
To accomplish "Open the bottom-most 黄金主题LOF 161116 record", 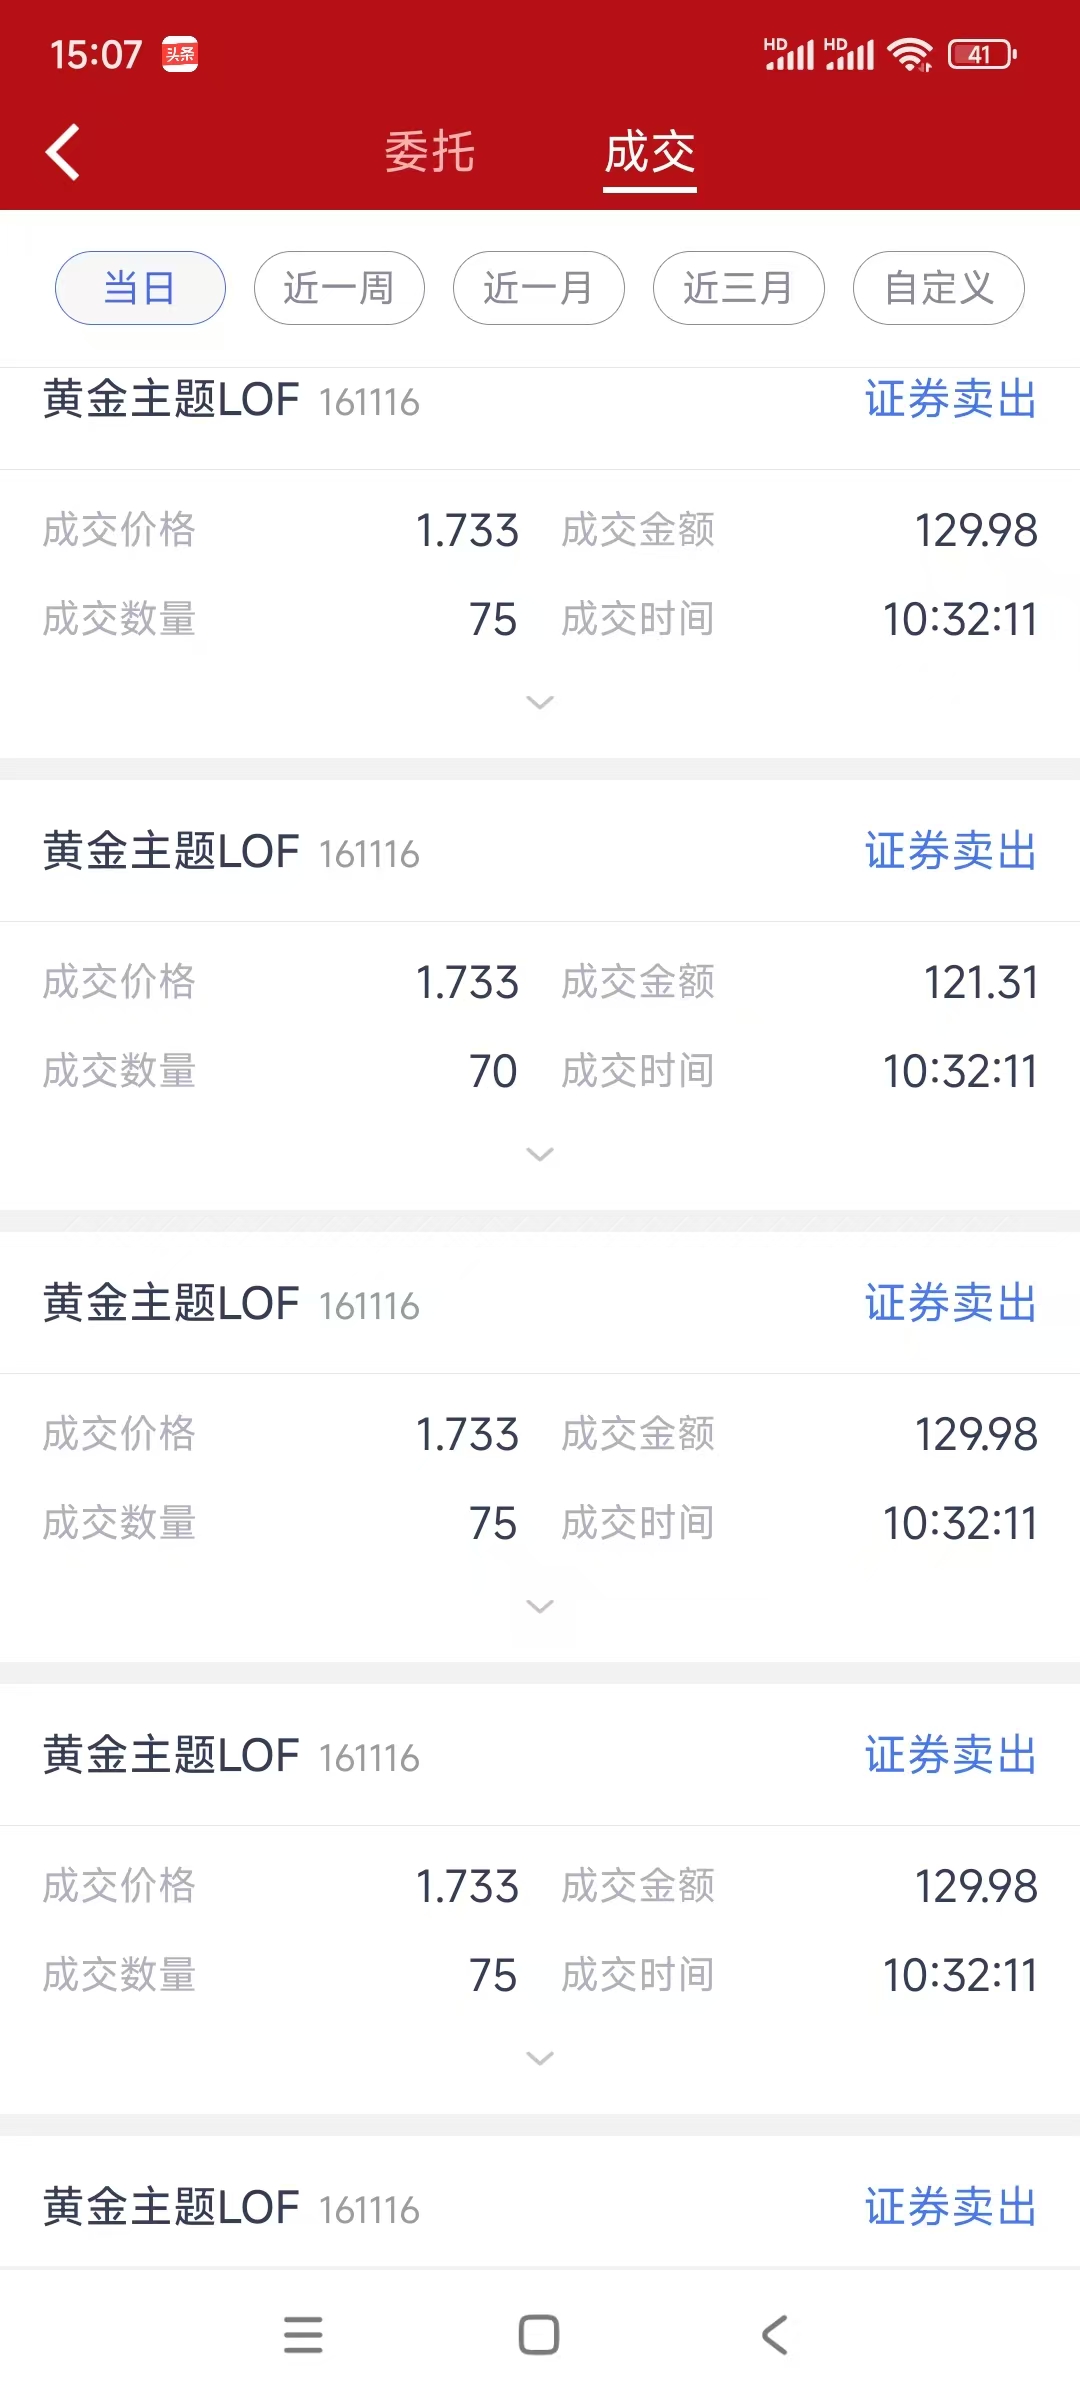I will (230, 2207).
